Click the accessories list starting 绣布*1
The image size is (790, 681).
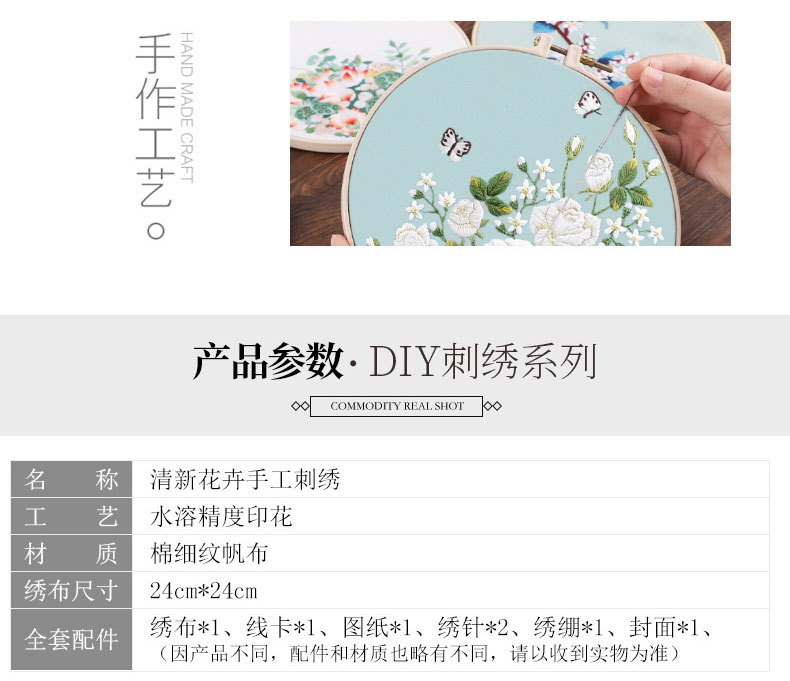(x=432, y=628)
